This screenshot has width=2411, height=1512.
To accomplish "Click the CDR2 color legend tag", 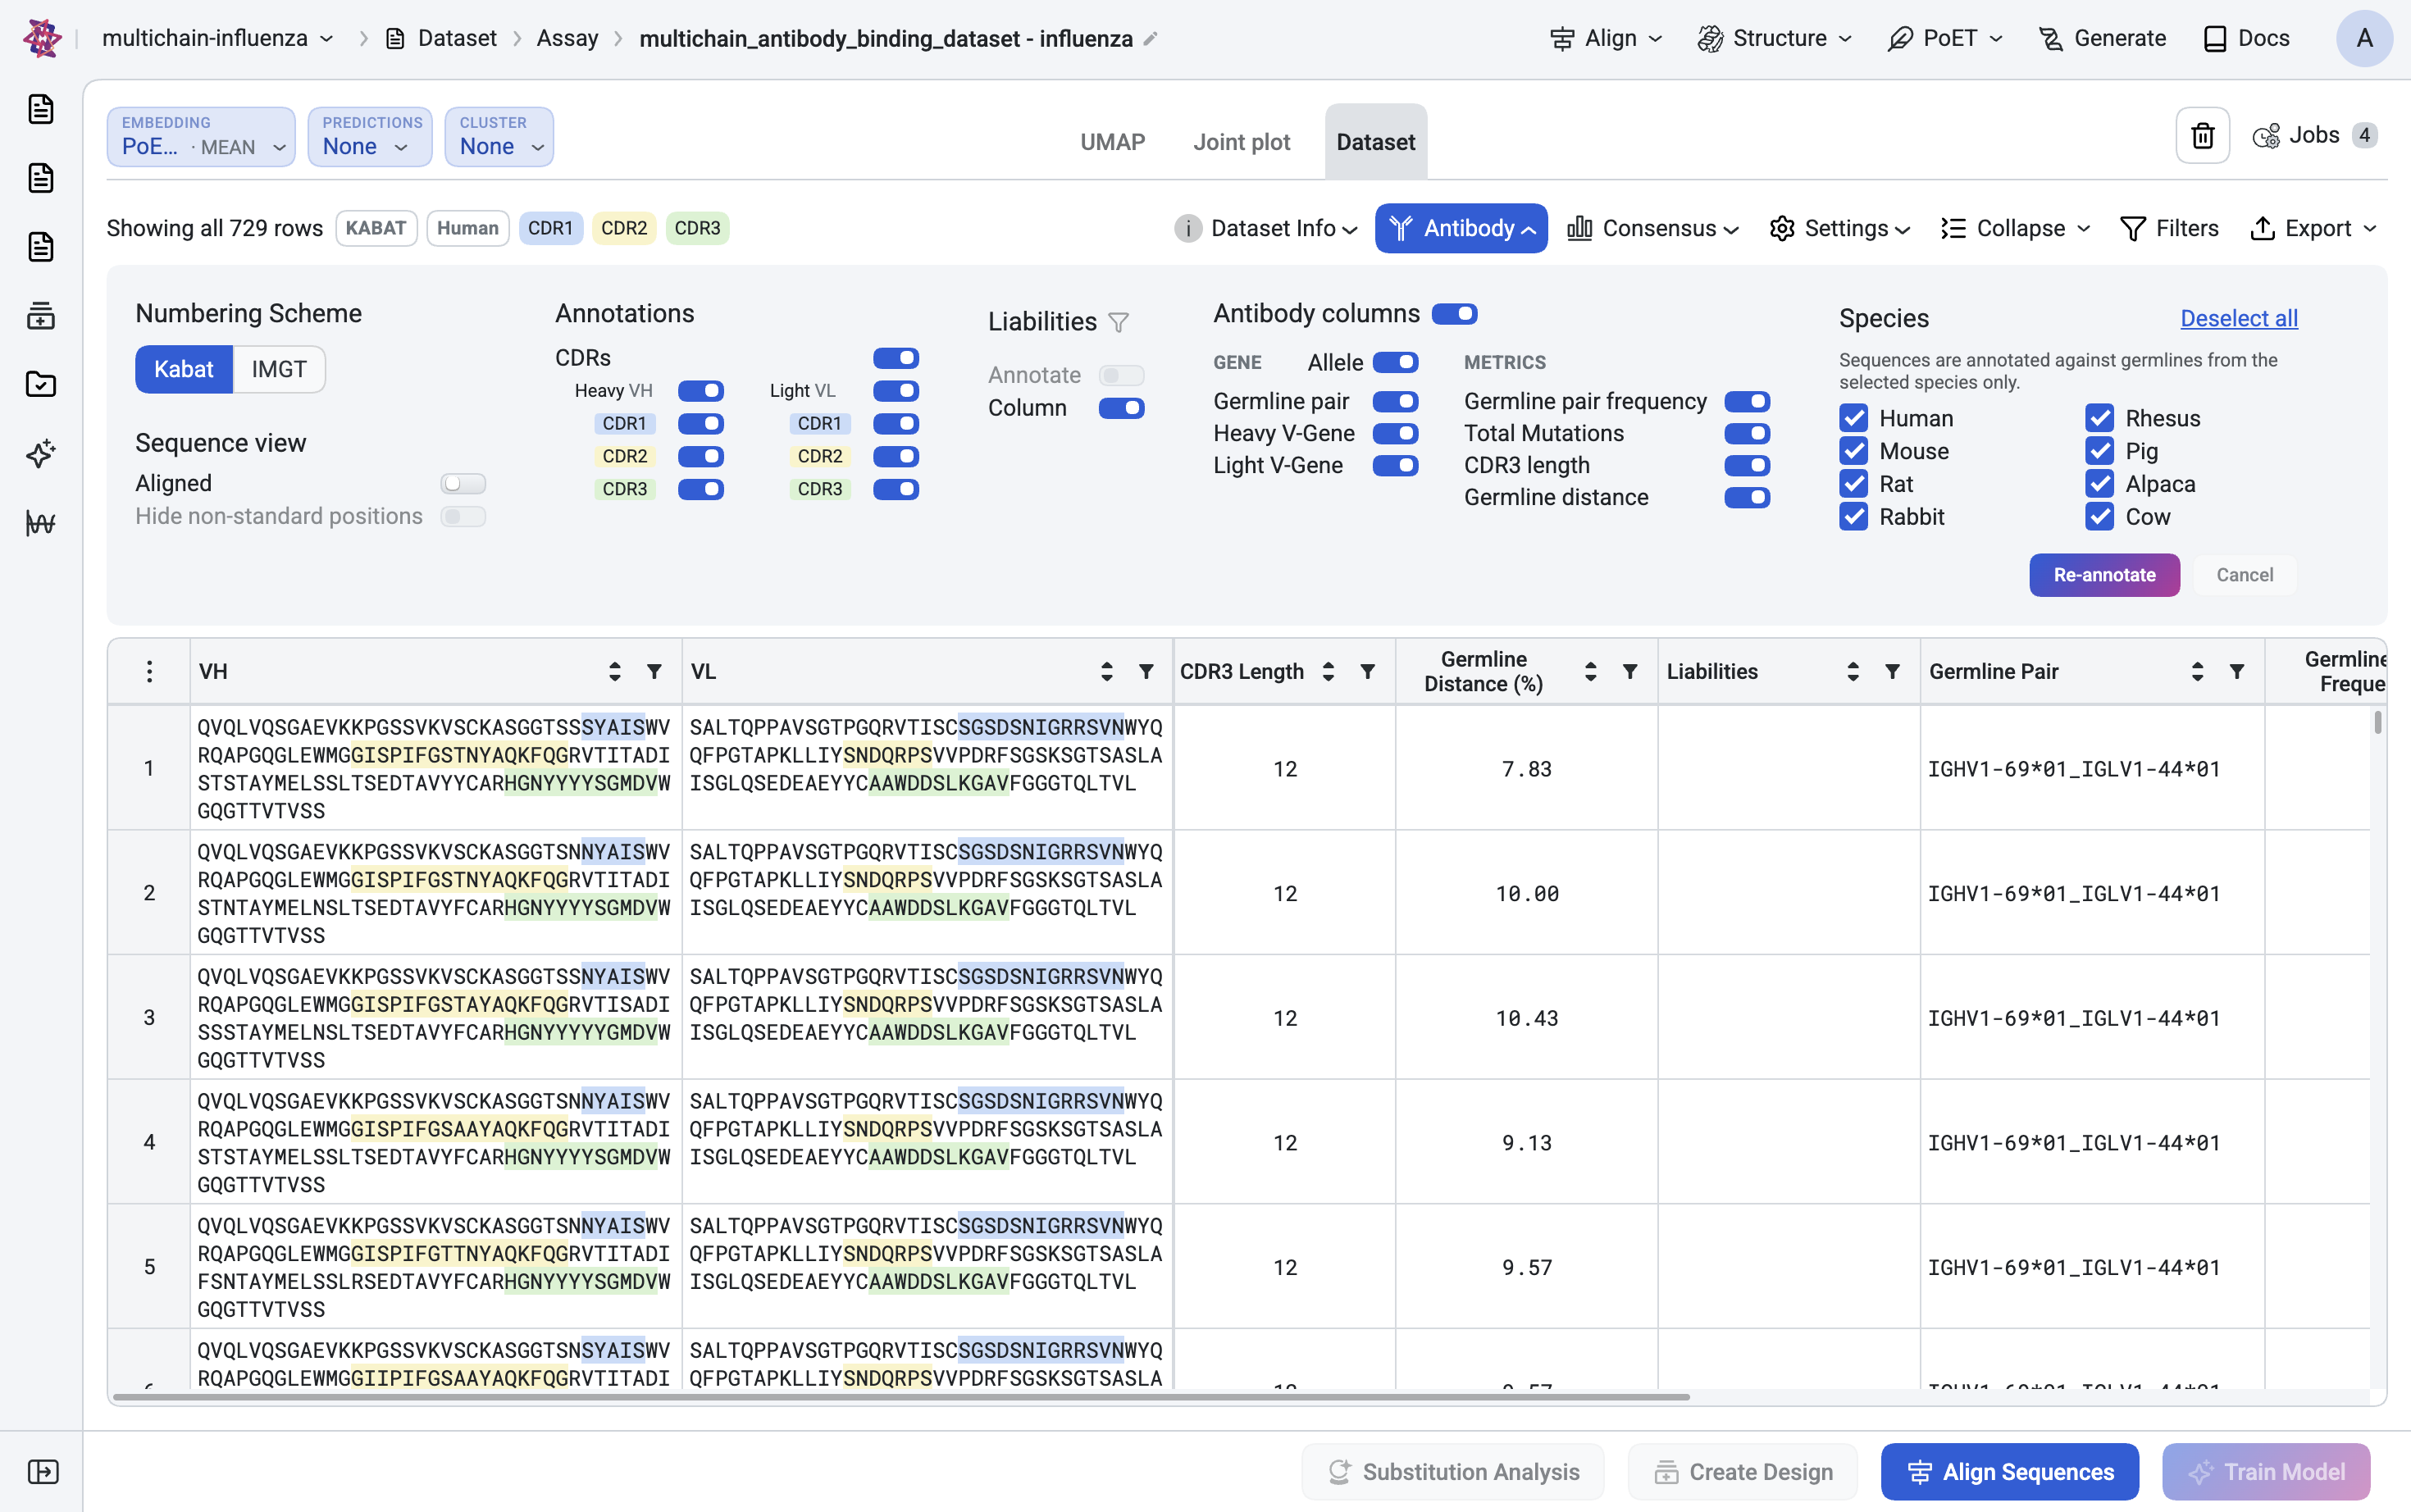I will coord(624,228).
